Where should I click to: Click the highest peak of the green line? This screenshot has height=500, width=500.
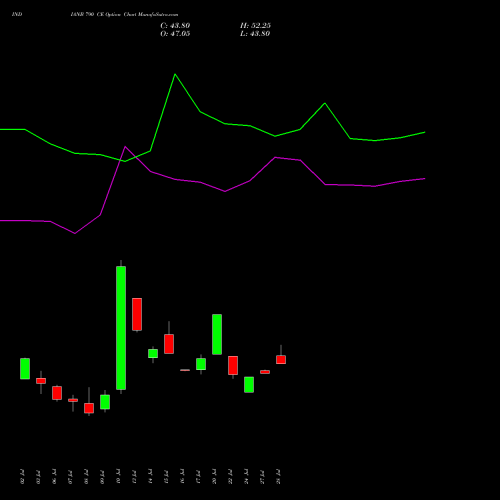[175, 74]
